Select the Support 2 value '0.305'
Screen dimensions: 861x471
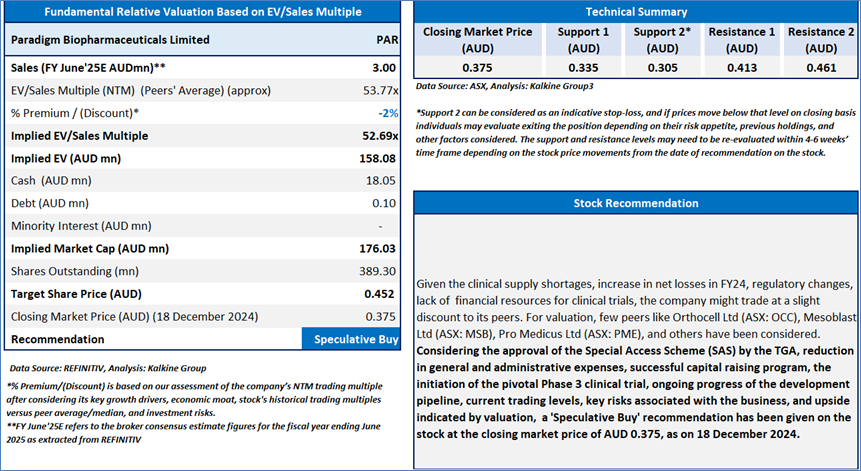[x=662, y=68]
